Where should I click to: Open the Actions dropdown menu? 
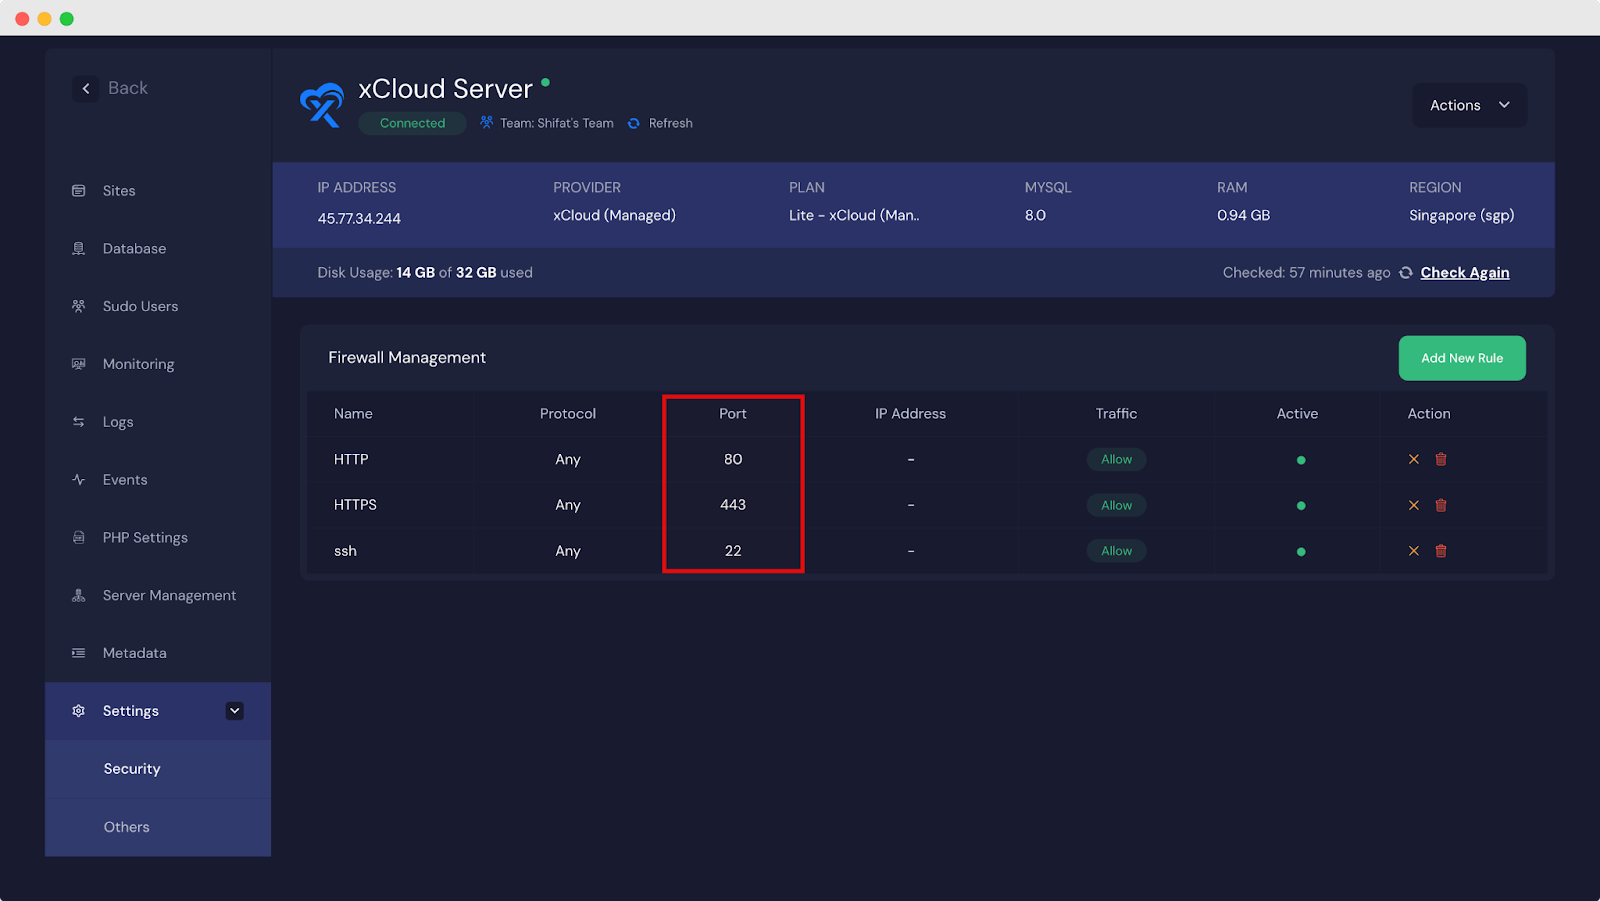(x=1469, y=105)
